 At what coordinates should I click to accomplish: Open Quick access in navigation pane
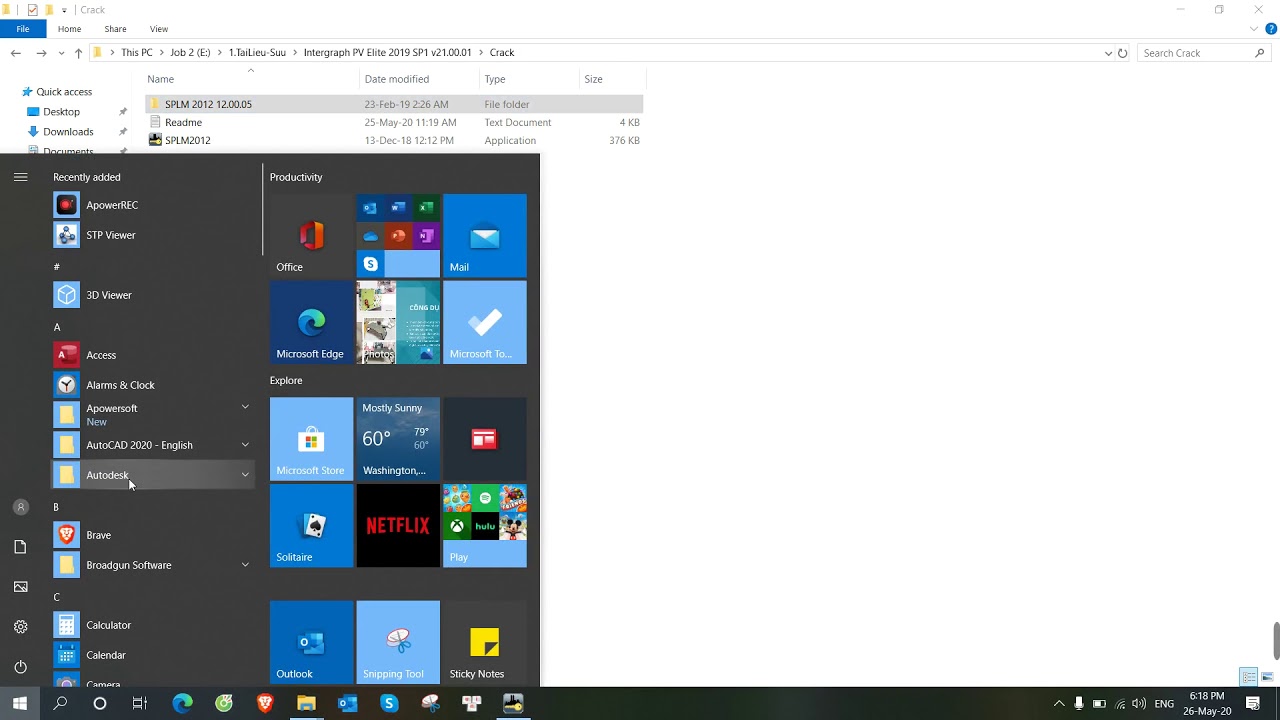tap(64, 92)
